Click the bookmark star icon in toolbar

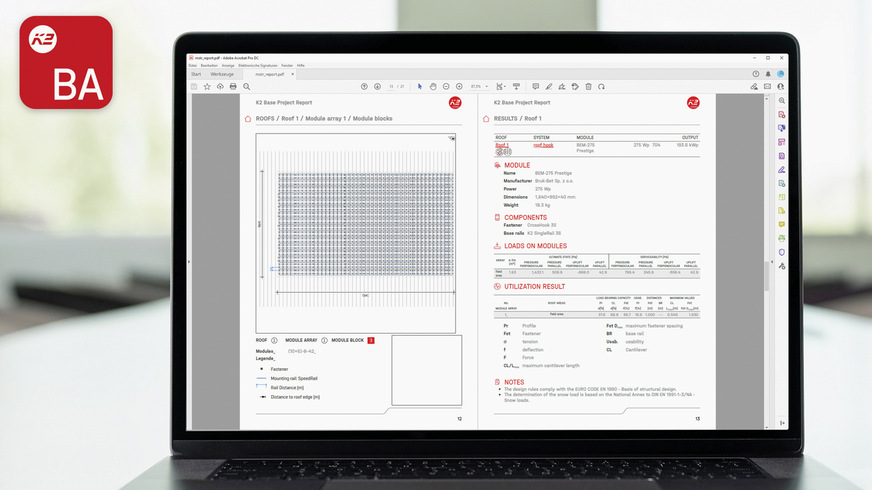(207, 86)
